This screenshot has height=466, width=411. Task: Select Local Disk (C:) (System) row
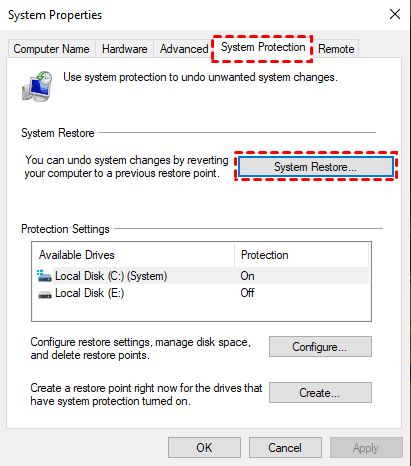tap(201, 276)
